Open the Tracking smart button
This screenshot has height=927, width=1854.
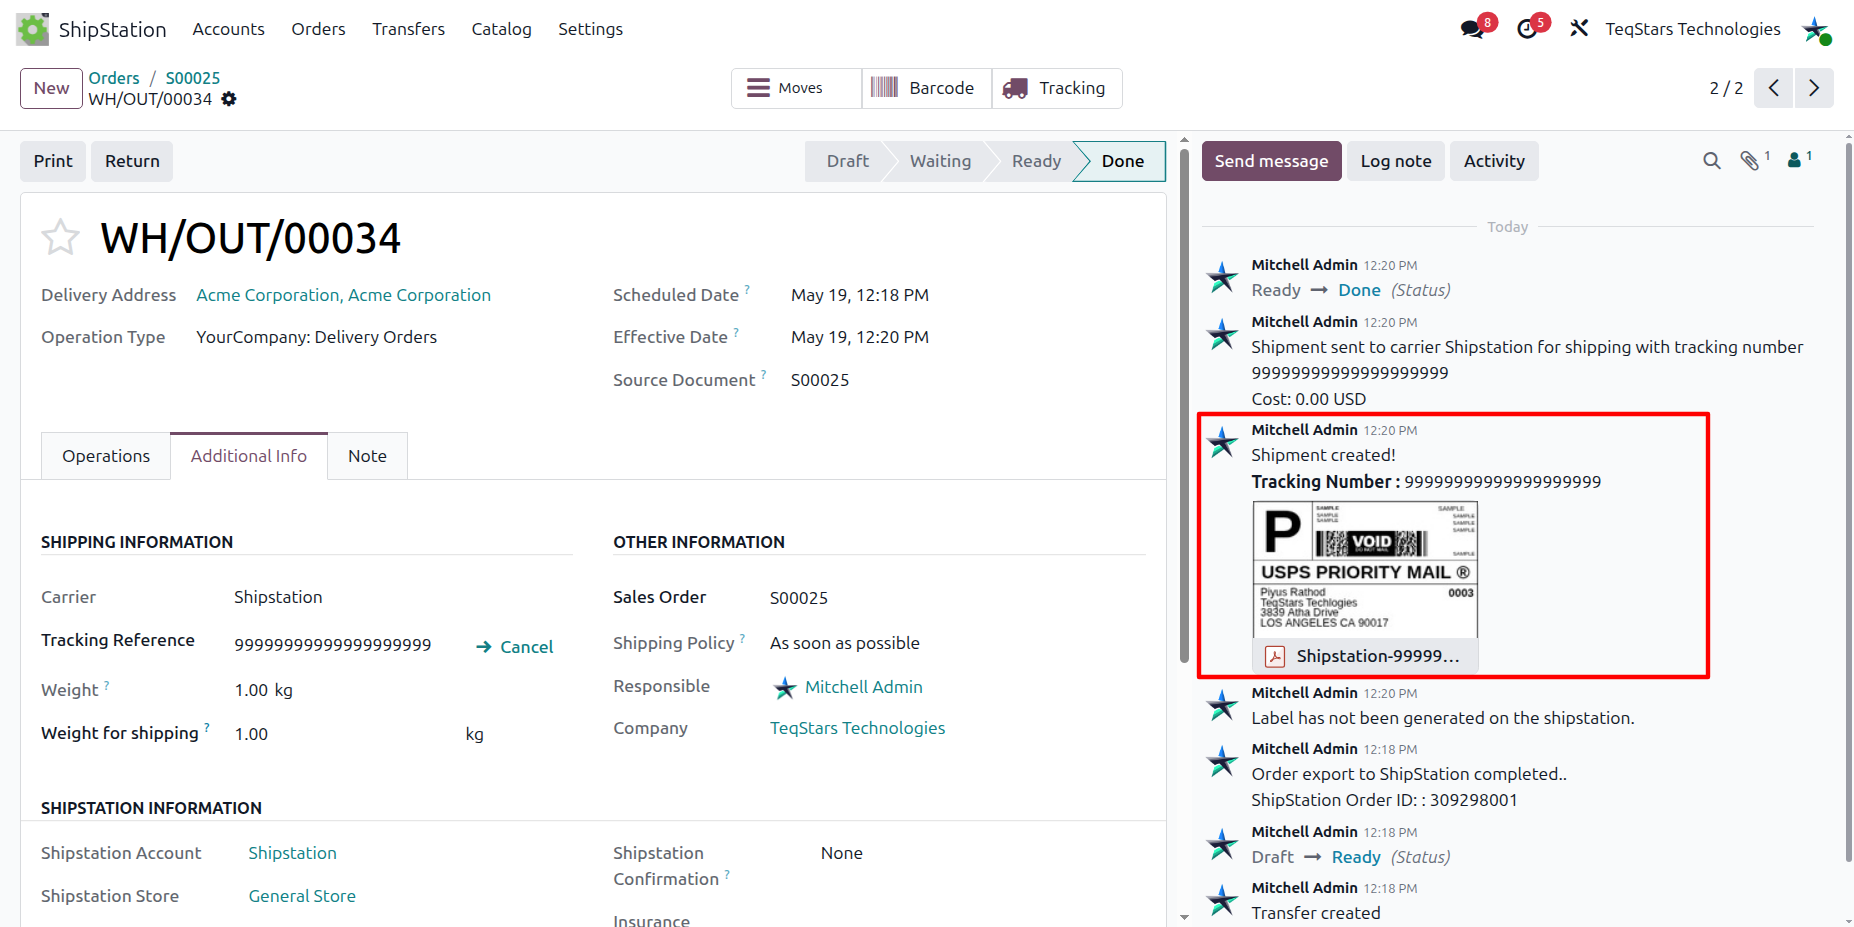(x=1057, y=88)
